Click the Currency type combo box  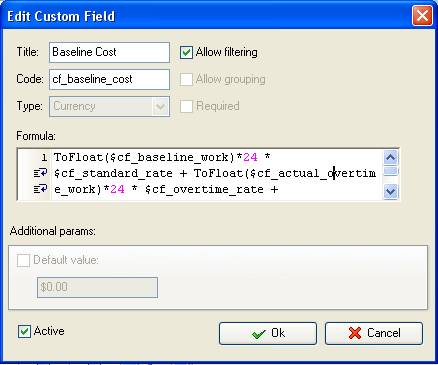coord(109,107)
